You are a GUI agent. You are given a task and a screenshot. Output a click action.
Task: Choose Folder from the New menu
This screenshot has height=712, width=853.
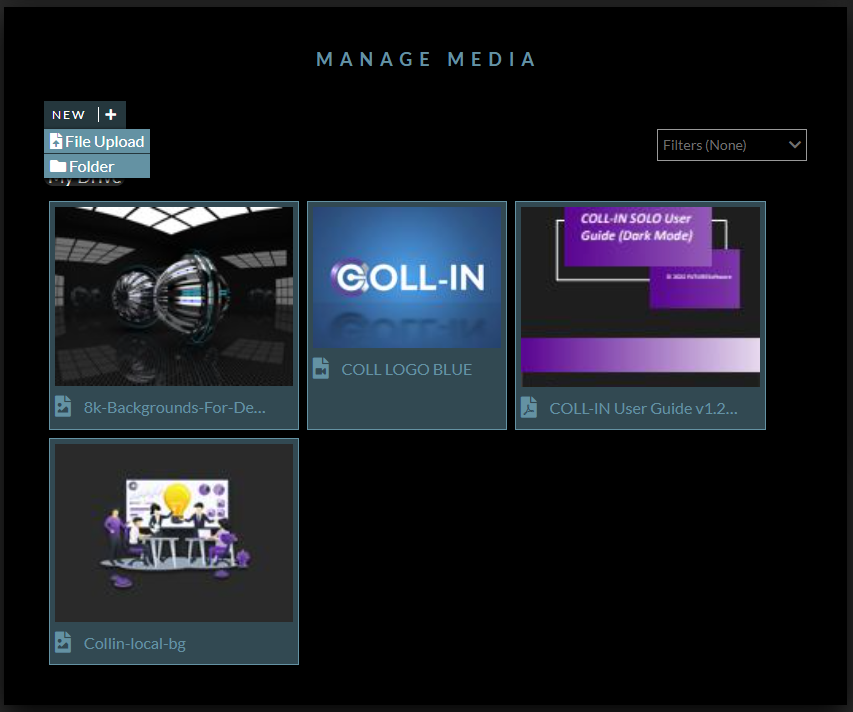click(91, 167)
